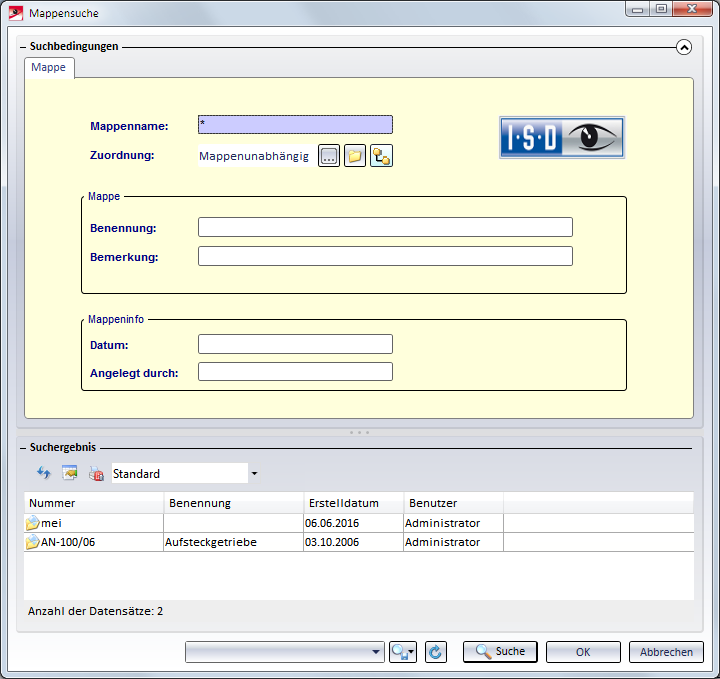Click the printer icon in Suchergebnis toolbar
This screenshot has width=720, height=679.
coord(96,474)
